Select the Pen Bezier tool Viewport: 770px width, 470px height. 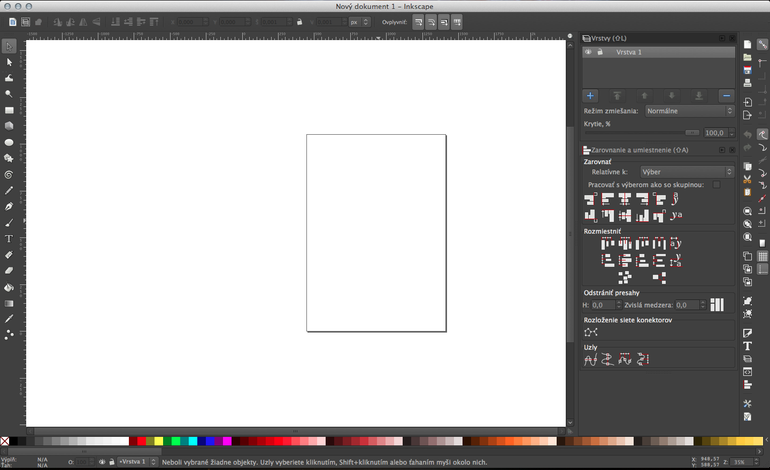[x=9, y=207]
